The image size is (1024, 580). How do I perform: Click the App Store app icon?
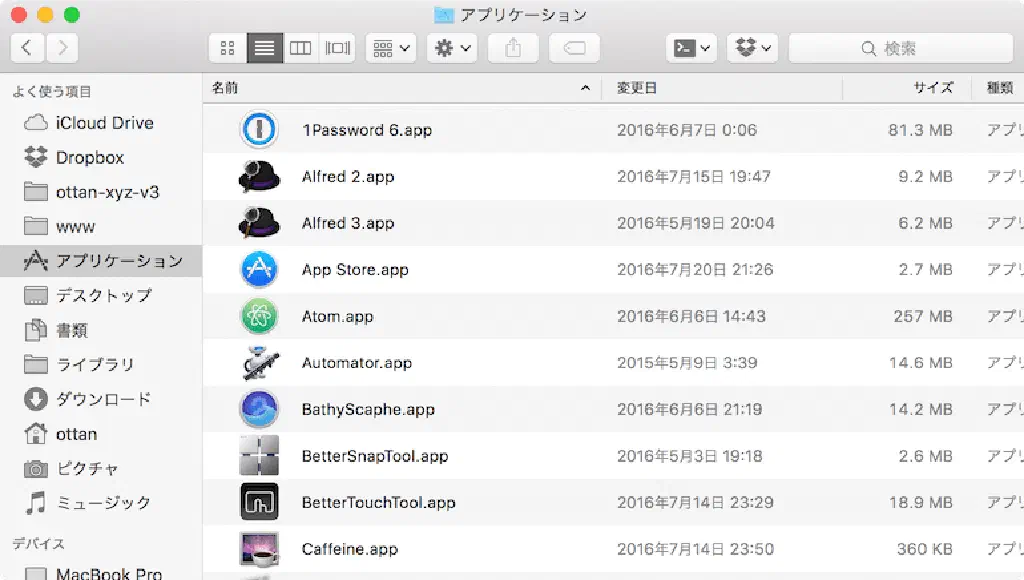tap(258, 270)
